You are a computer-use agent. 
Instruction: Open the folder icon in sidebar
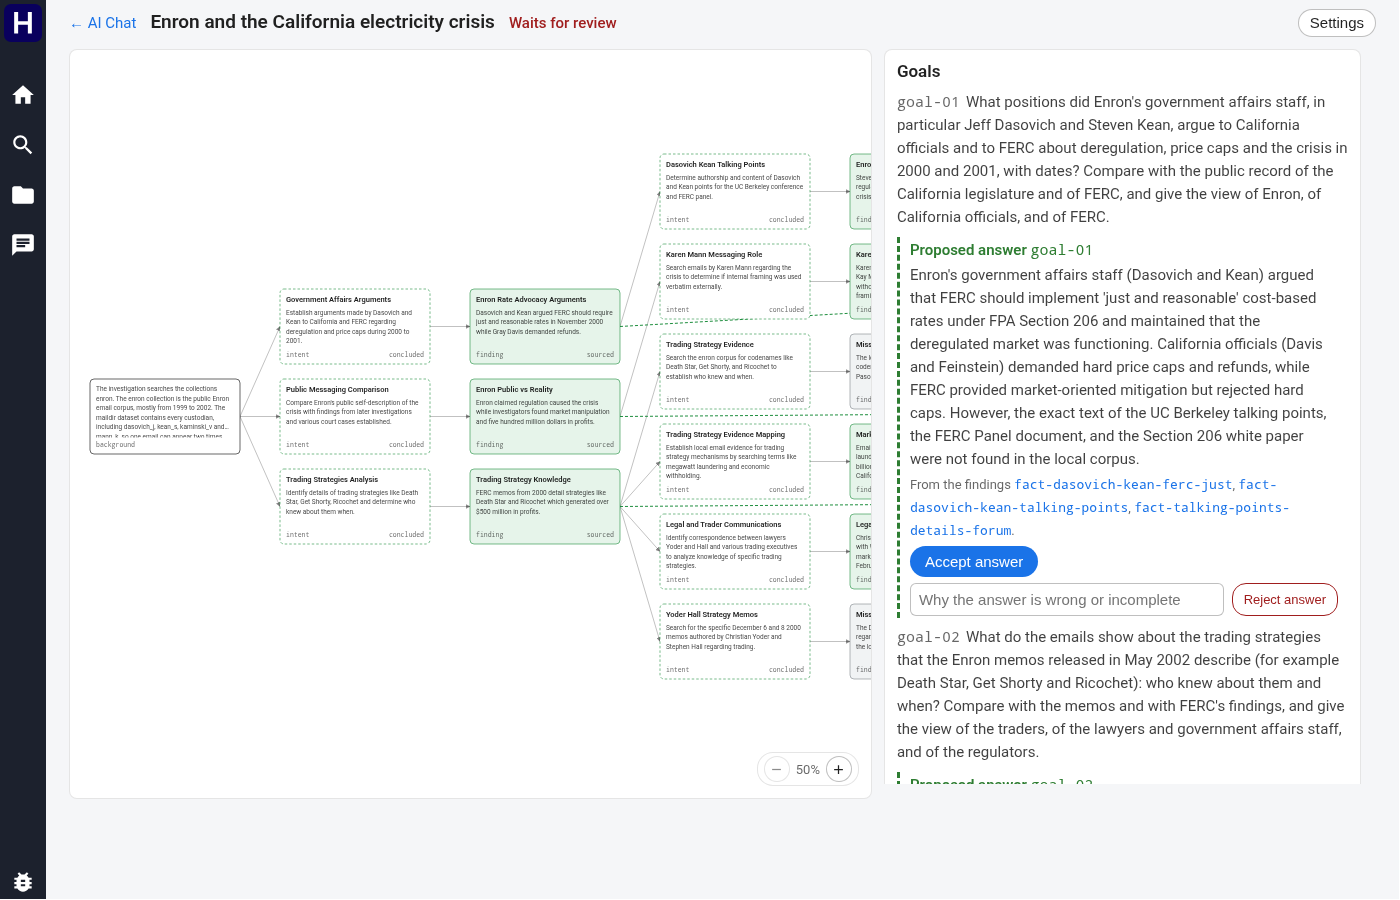[x=23, y=195]
